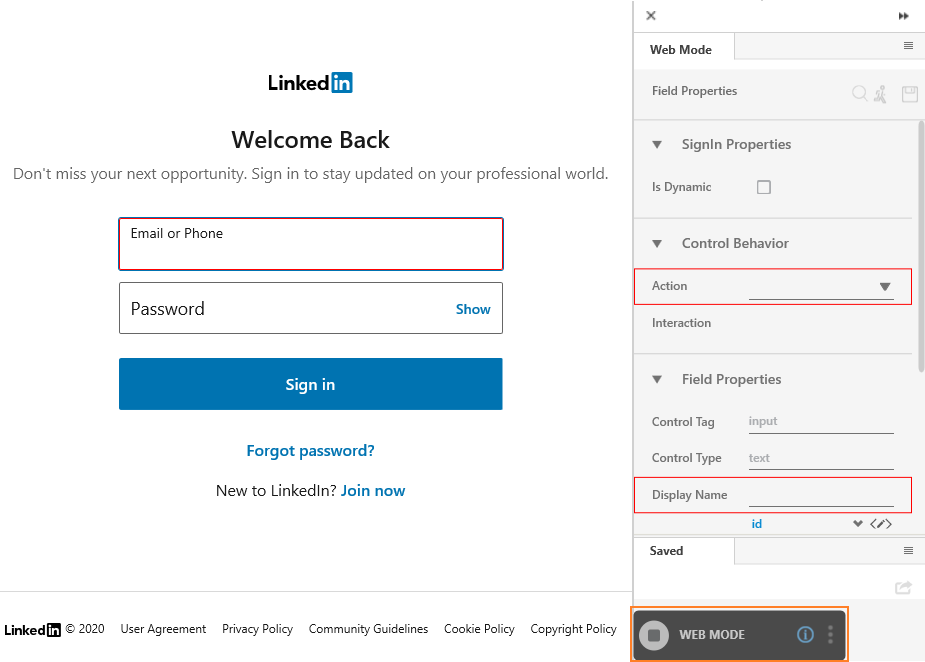This screenshot has width=925, height=662.
Task: Click the export share icon in Saved panel
Action: click(x=903, y=587)
